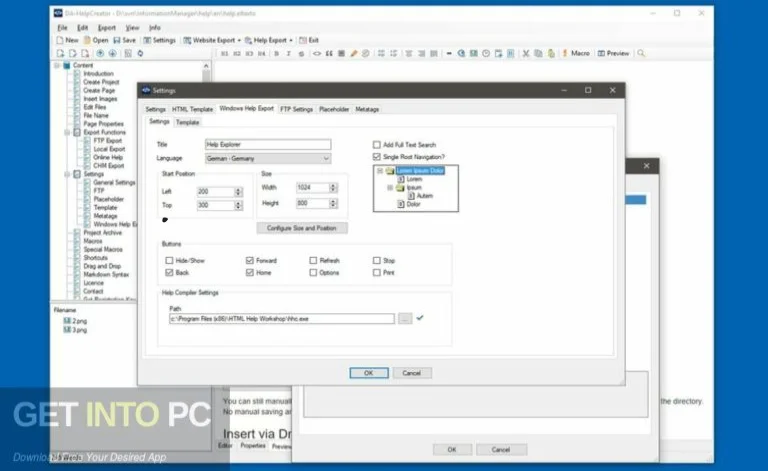768x471 pixels.
Task: Enable the Refresh button checkbox
Action: [313, 260]
